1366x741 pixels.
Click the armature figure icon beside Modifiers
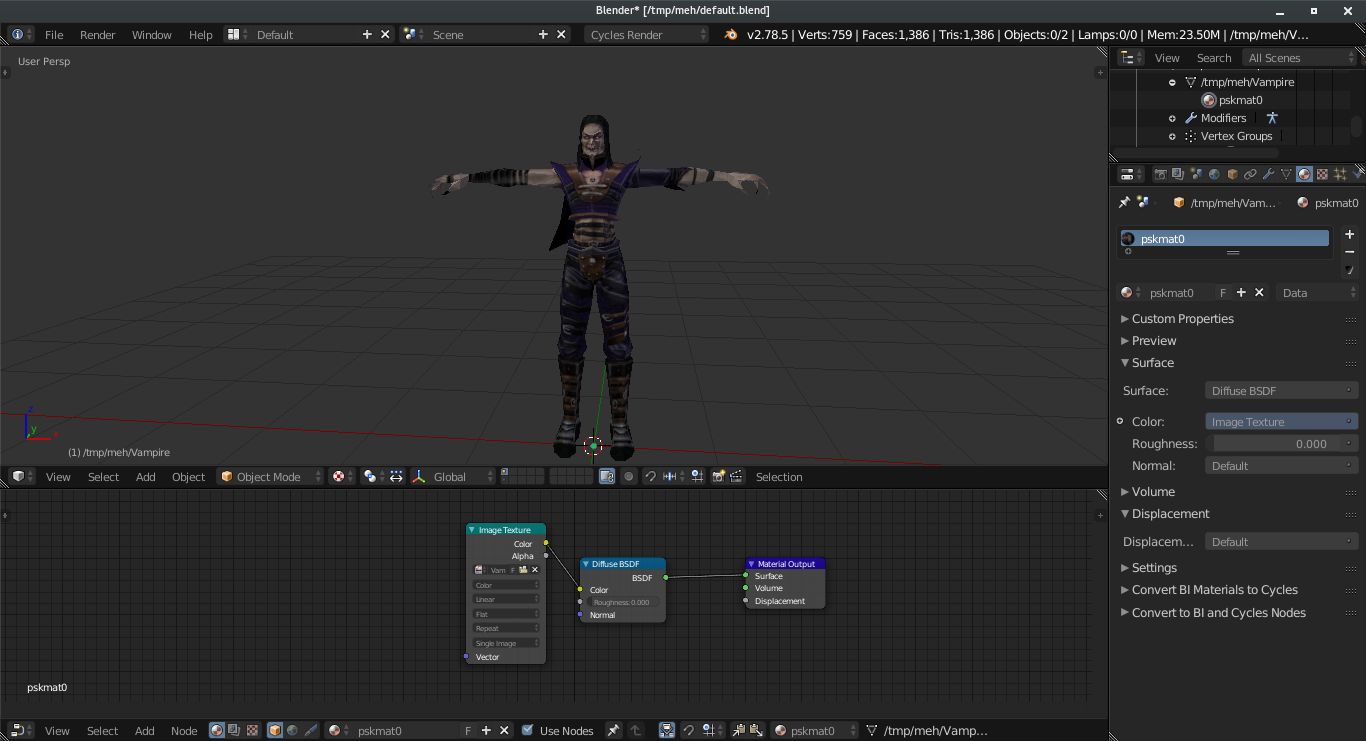click(1272, 118)
